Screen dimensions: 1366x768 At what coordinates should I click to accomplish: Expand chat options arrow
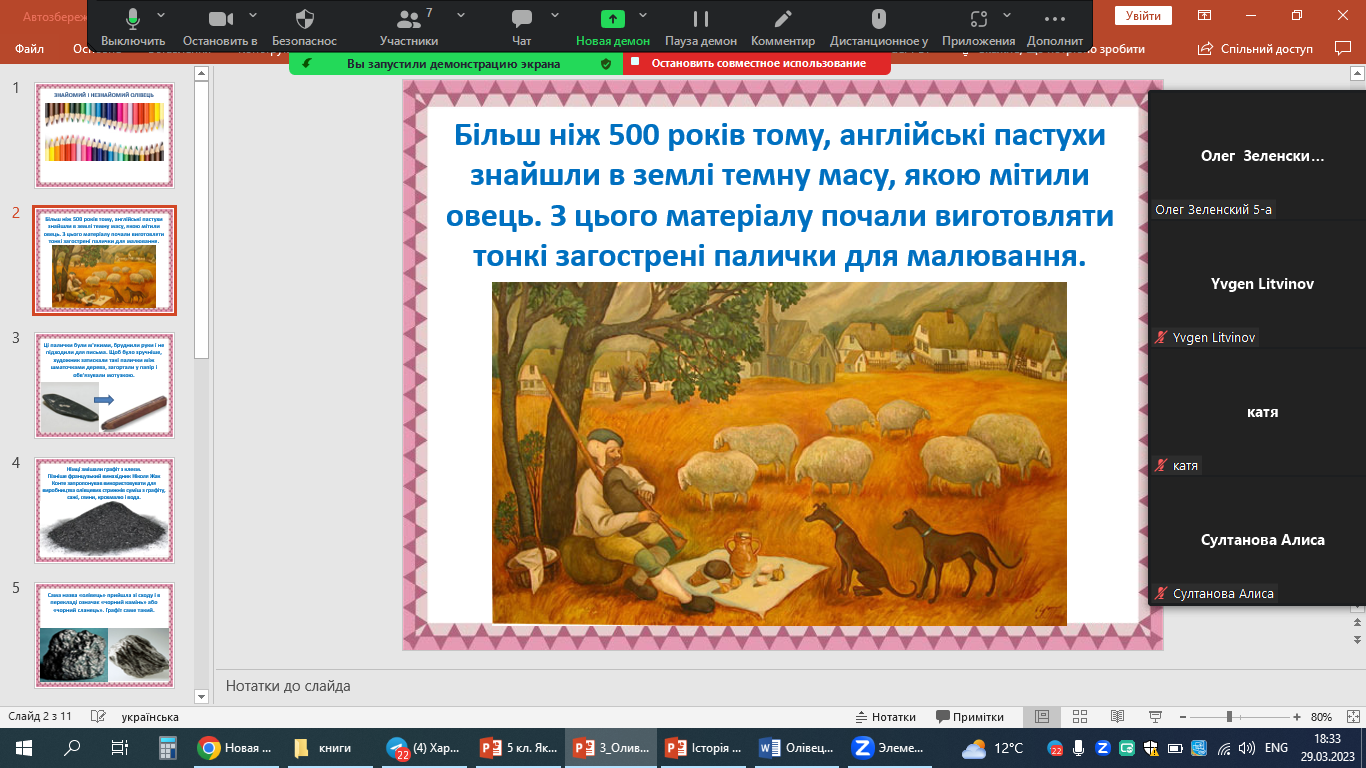pyautogui.click(x=553, y=16)
